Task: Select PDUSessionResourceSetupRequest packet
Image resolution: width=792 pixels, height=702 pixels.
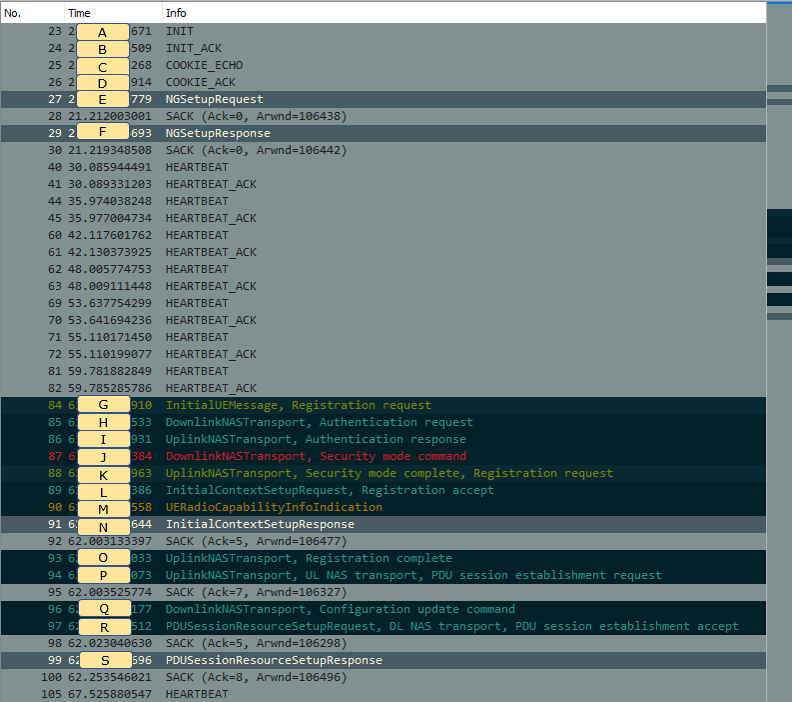Action: 383,627
